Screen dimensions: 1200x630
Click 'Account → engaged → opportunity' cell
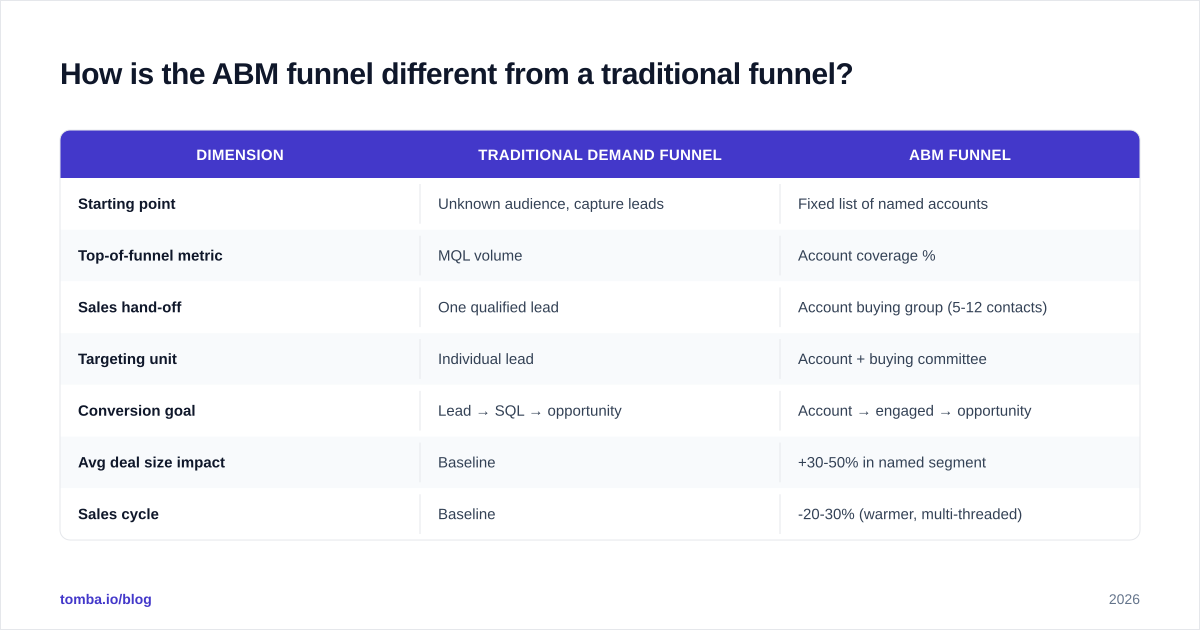click(915, 411)
